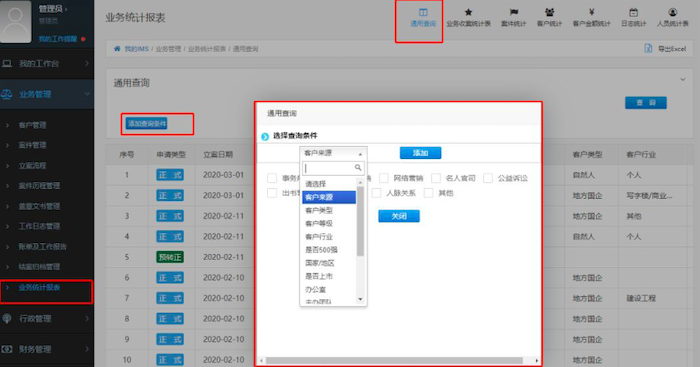This screenshot has width=700, height=367.
Task: Click the home icon in breadcrumb
Action: click(117, 48)
